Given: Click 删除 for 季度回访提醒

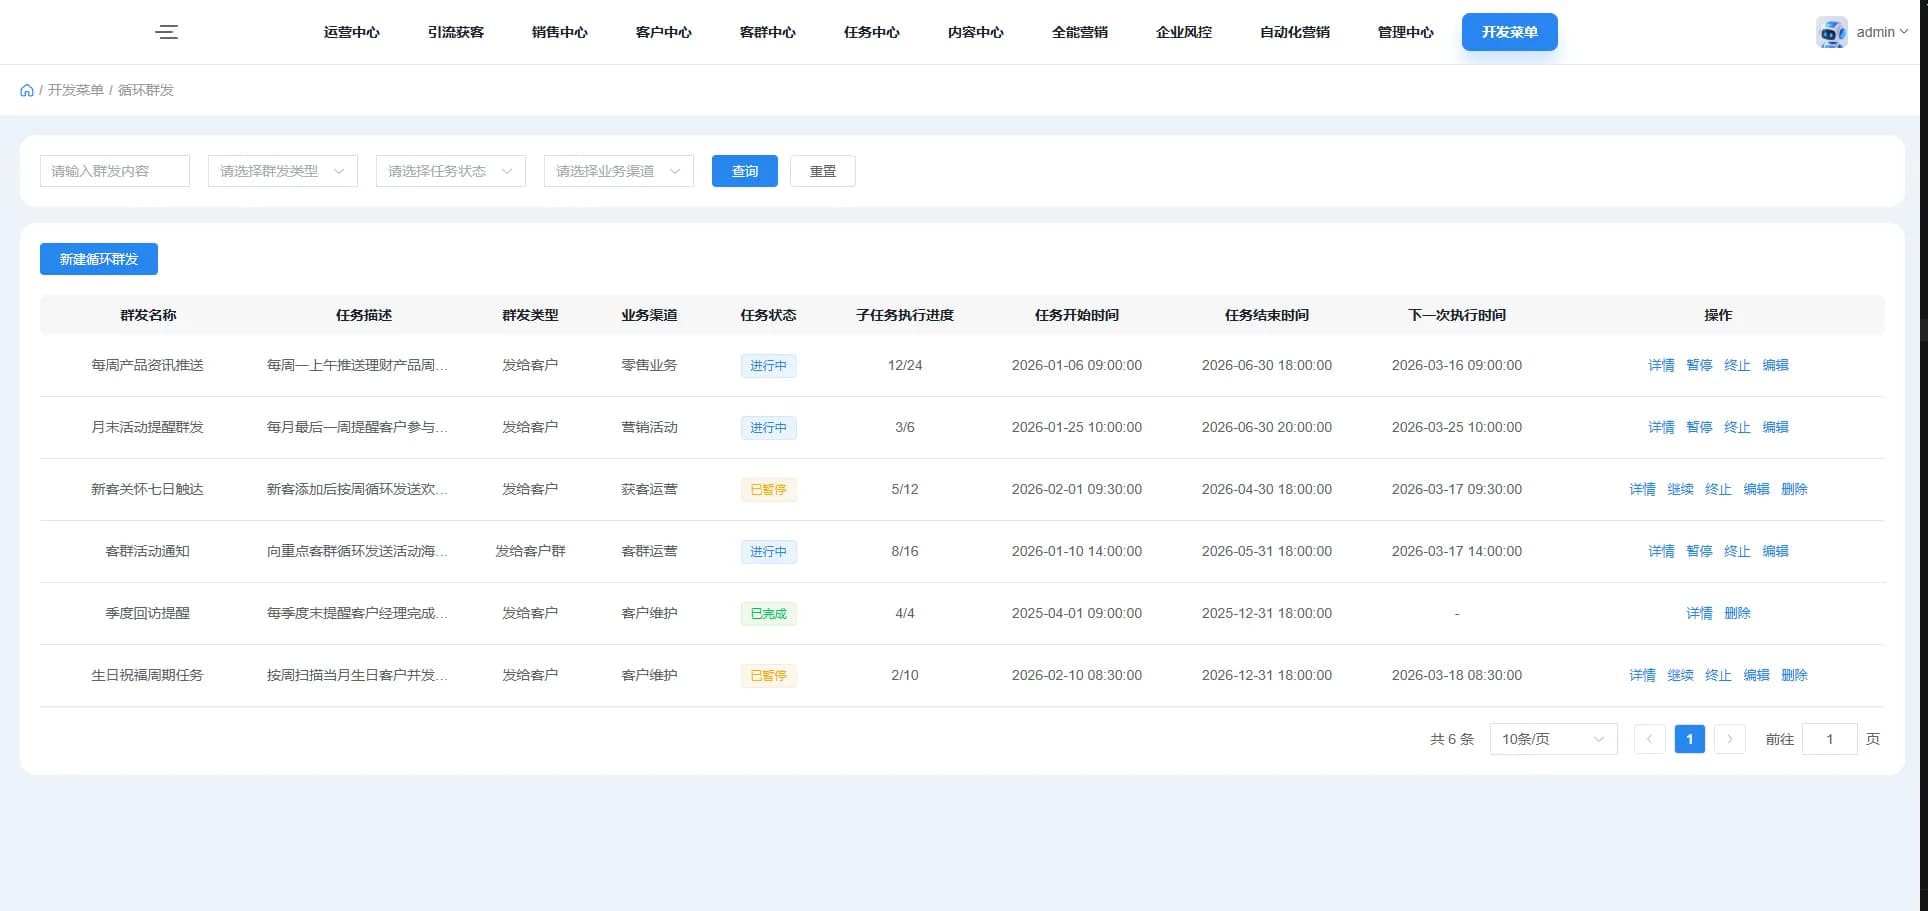Looking at the screenshot, I should coord(1737,613).
